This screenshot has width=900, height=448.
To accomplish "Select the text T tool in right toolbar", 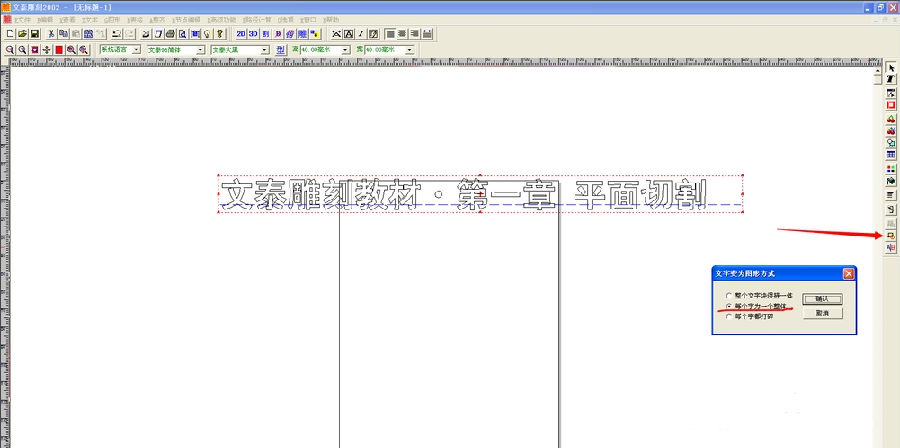I will click(x=891, y=79).
